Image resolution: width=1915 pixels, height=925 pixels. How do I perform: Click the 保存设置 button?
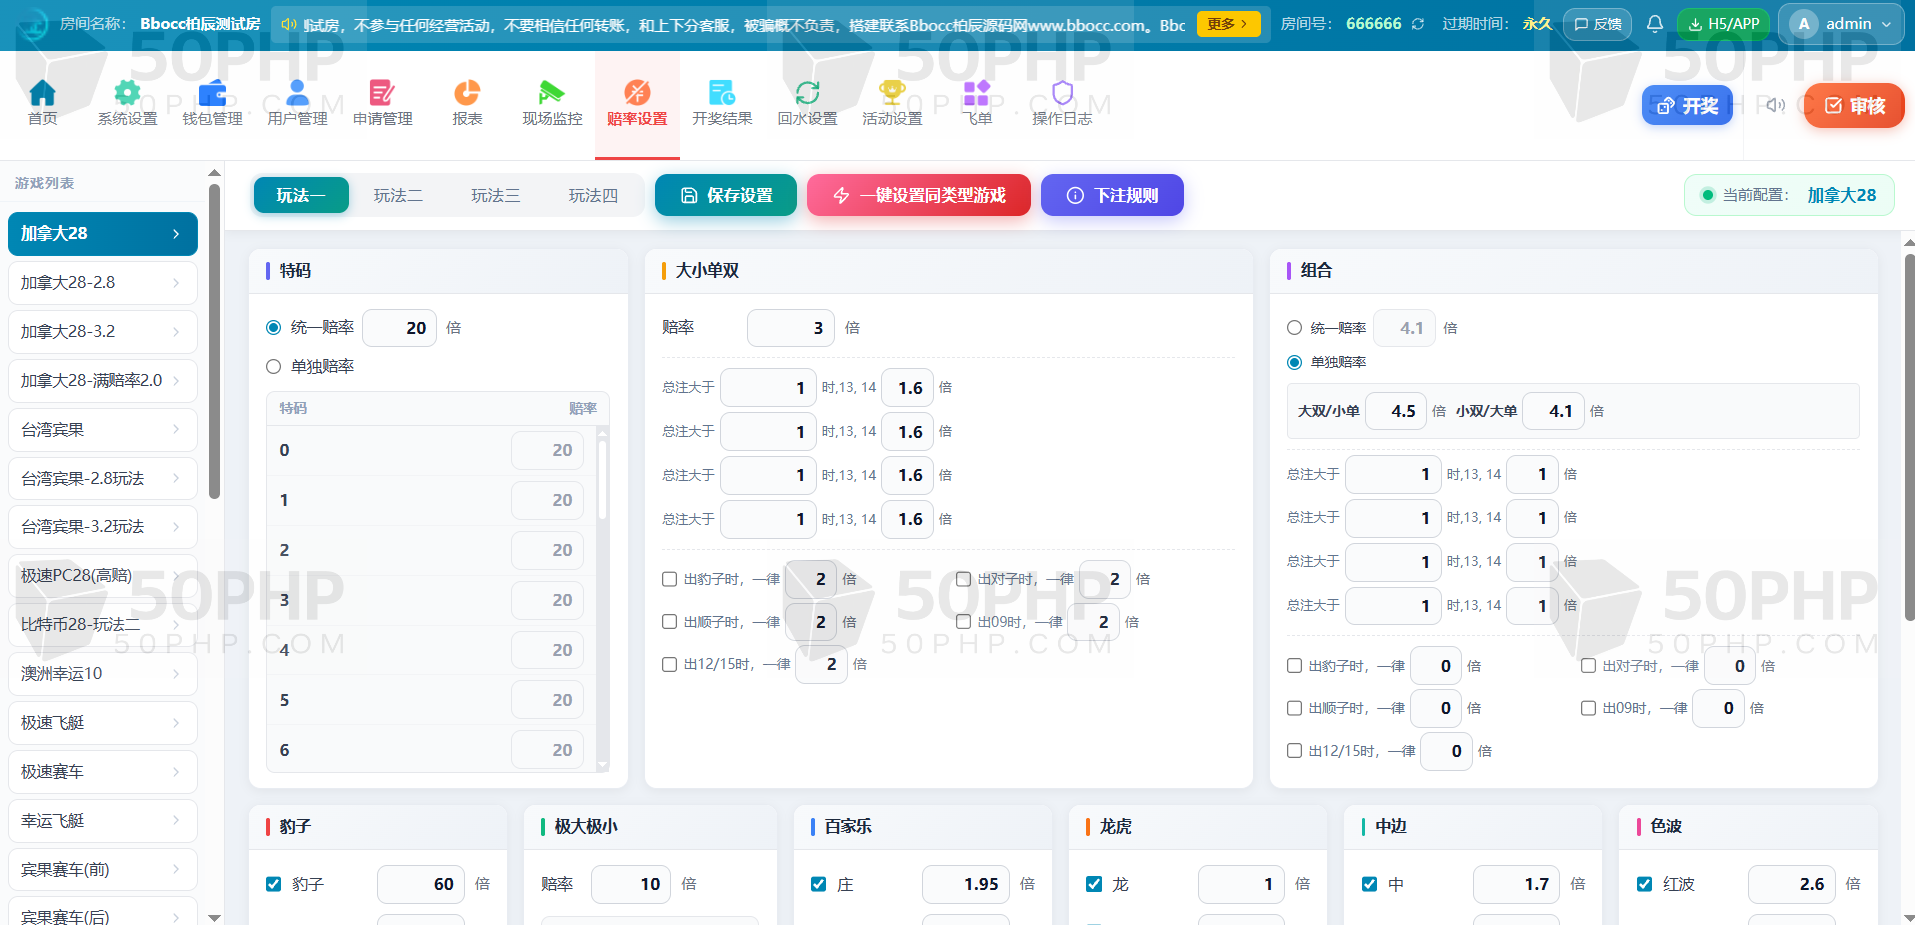pos(726,195)
